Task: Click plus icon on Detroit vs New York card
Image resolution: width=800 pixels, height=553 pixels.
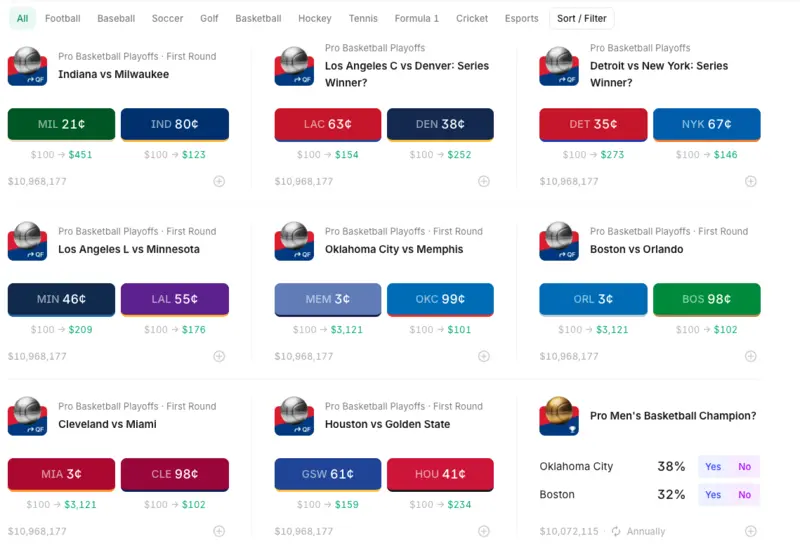Action: tap(751, 181)
